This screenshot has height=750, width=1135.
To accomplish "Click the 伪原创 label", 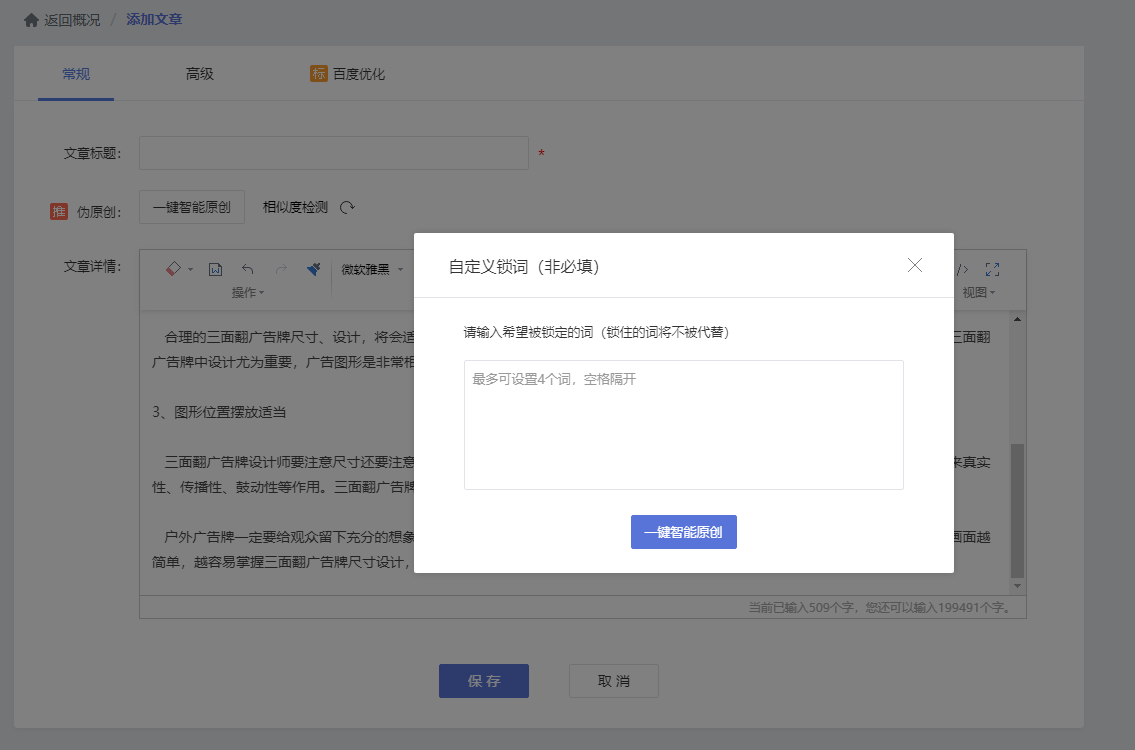I will point(99,212).
